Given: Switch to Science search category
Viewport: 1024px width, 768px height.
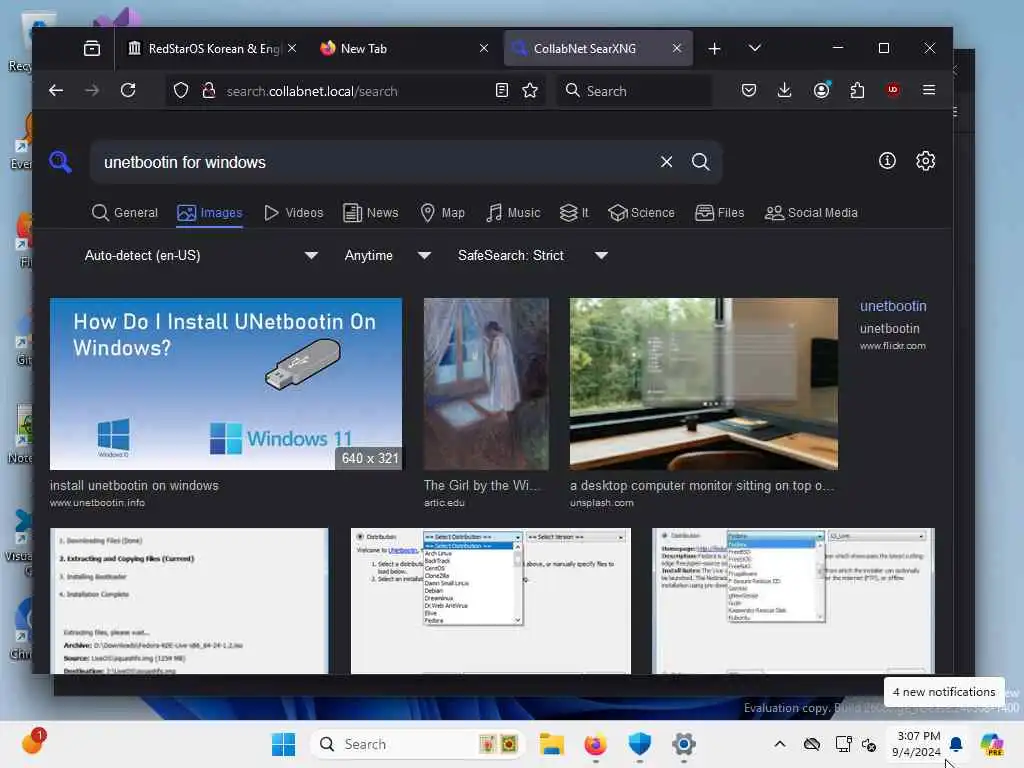Looking at the screenshot, I should 641,213.
